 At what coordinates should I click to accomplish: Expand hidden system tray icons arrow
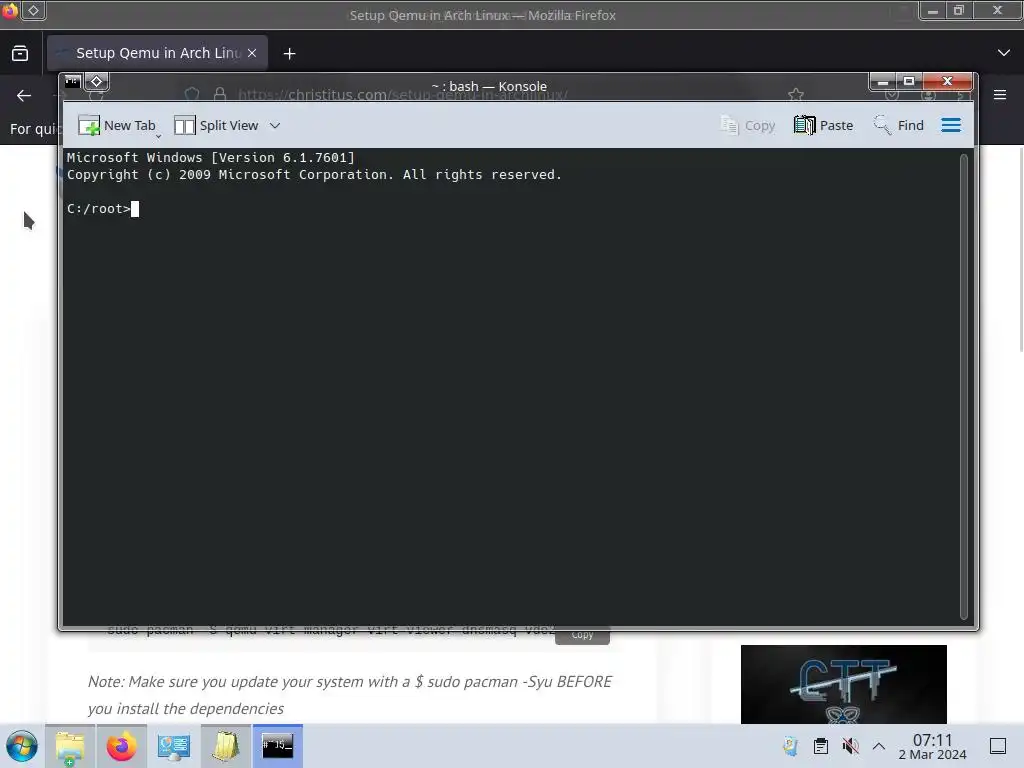tap(879, 746)
